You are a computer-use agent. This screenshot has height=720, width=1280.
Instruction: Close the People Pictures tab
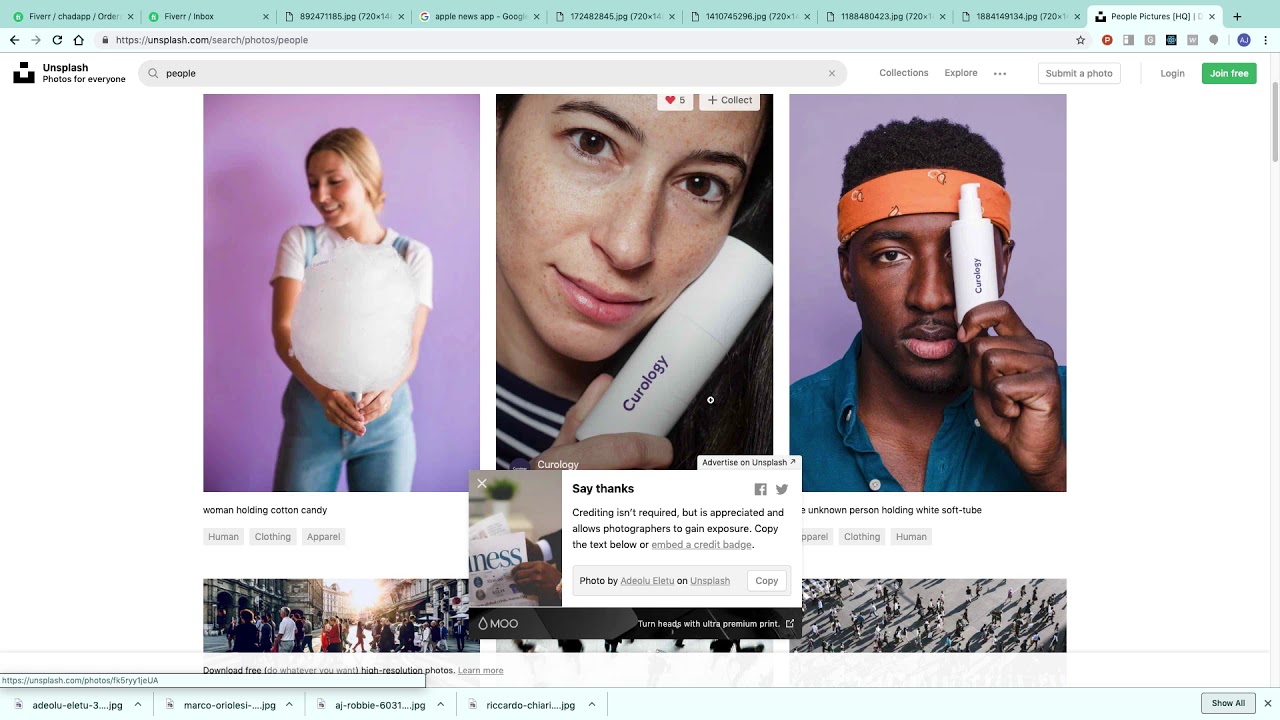[x=1212, y=17]
